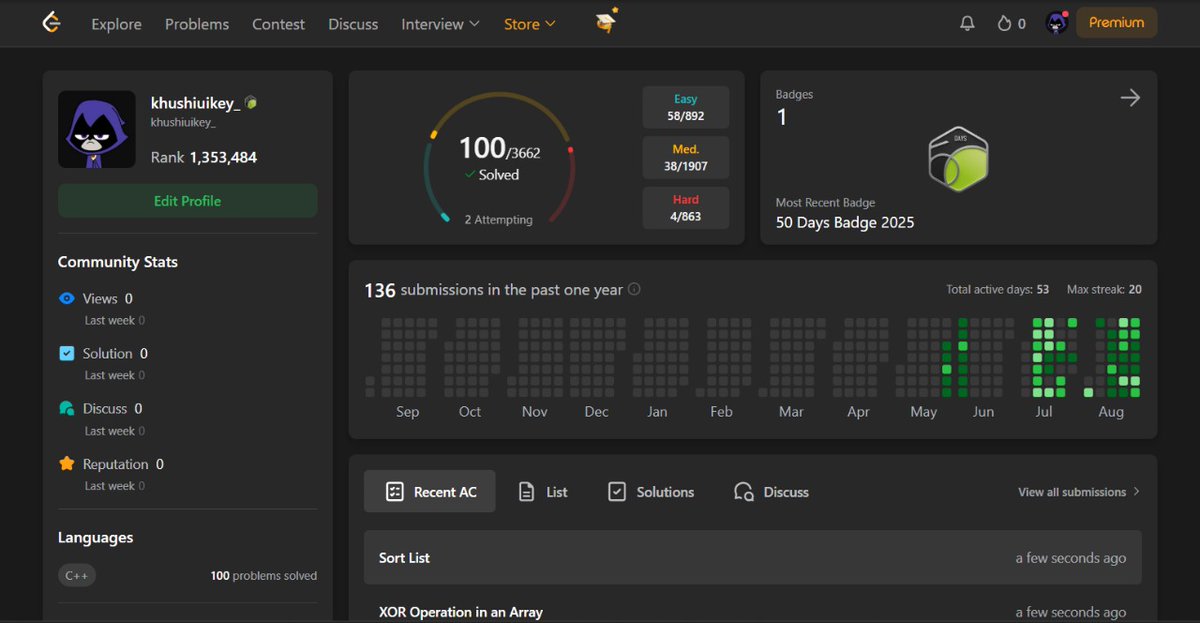Image resolution: width=1200 pixels, height=623 pixels.
Task: Switch to the Discuss tab below the heatmap
Action: tap(771, 492)
